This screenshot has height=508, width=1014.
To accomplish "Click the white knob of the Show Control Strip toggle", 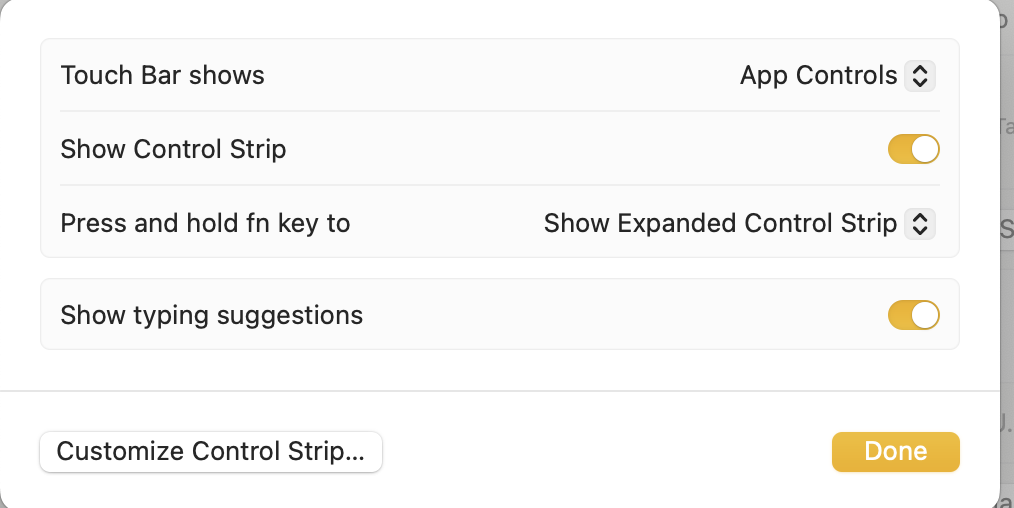I will point(926,150).
